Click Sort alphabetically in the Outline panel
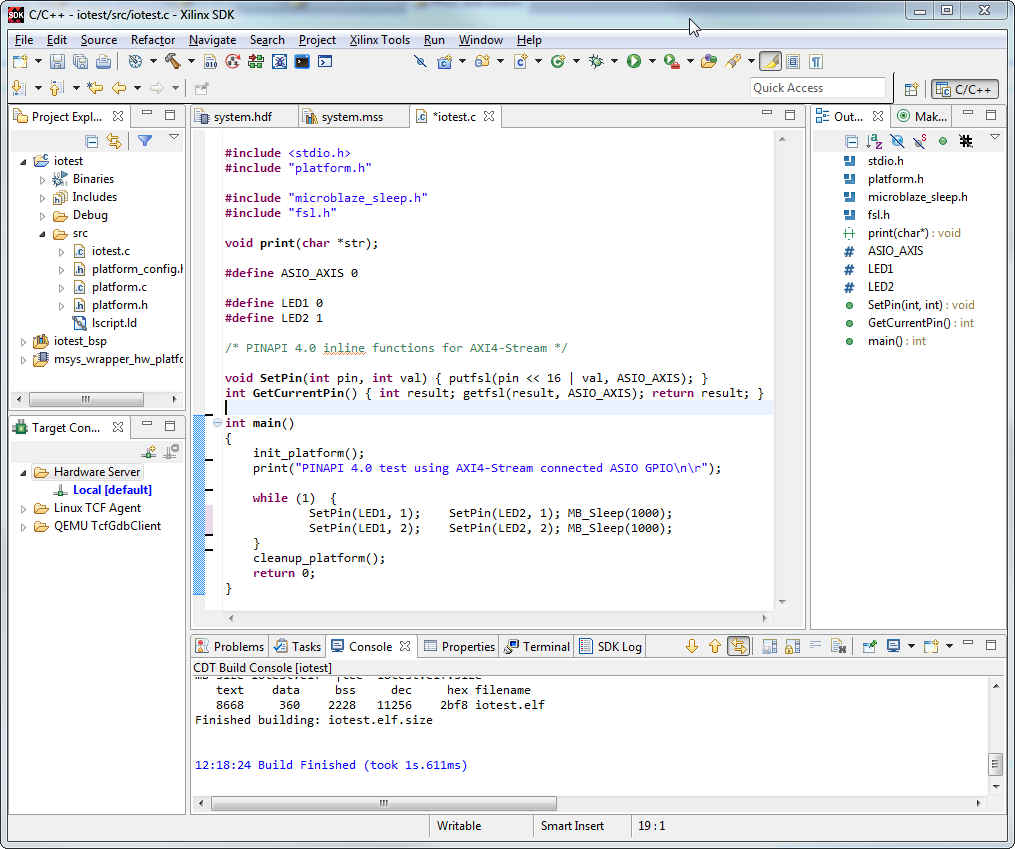 click(875, 141)
